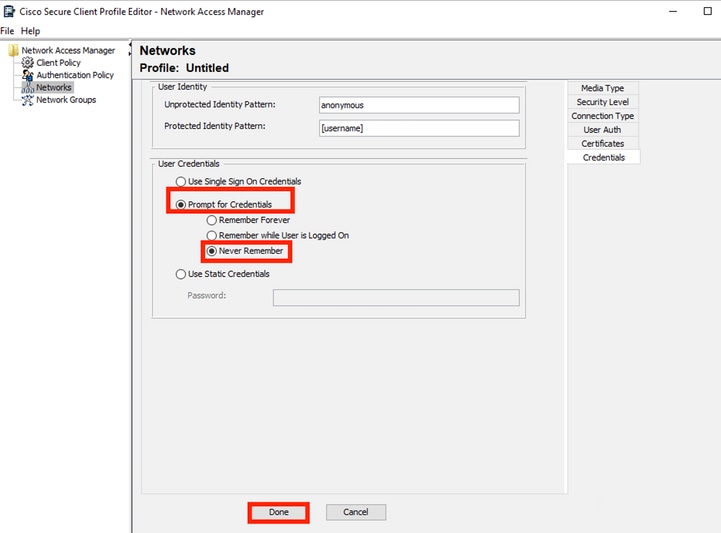Open the Certificates tab

(x=602, y=143)
